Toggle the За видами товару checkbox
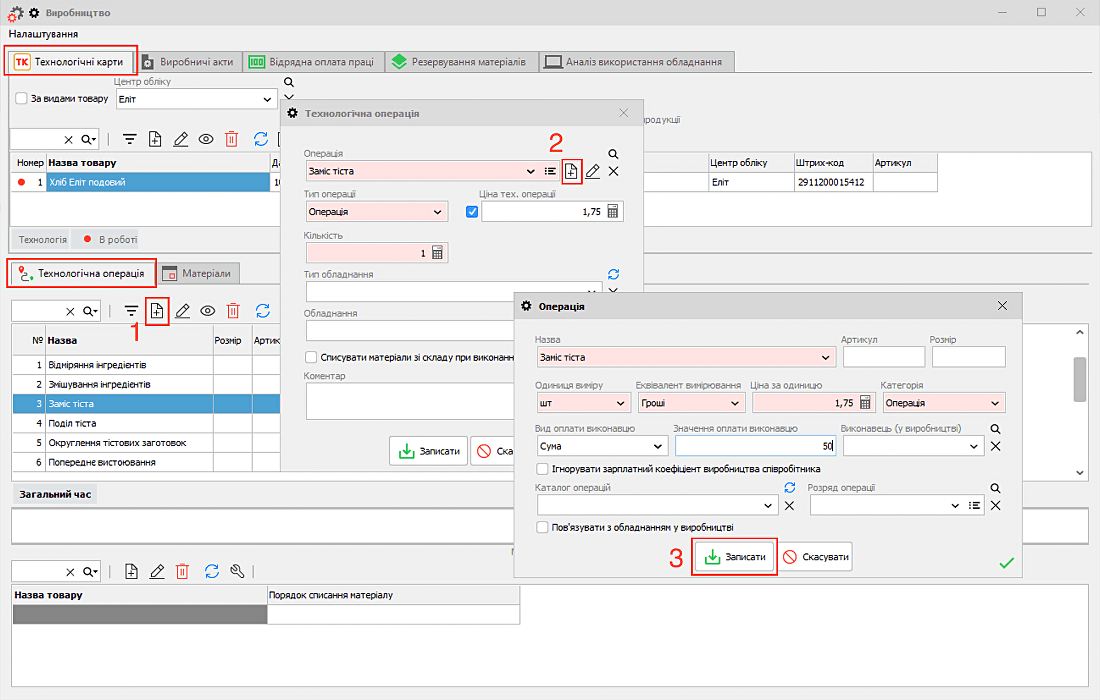 coord(22,99)
